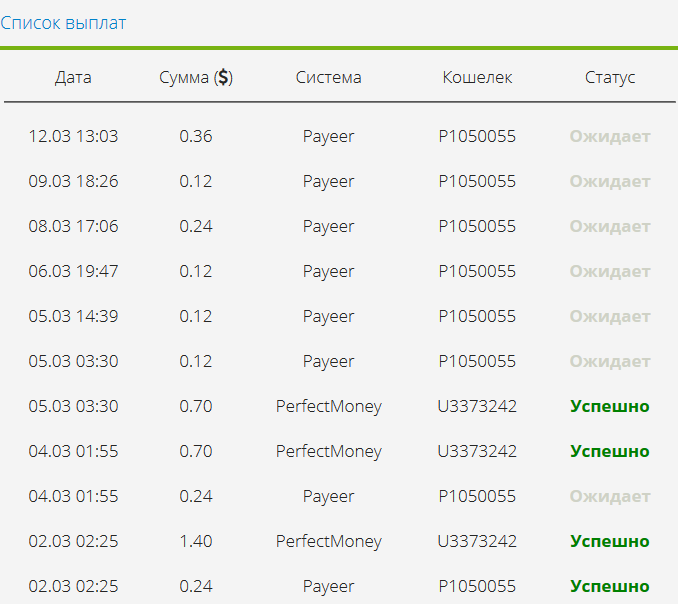
Task: Click Payeer in the 05.03 14:39 row
Action: pyautogui.click(x=329, y=316)
